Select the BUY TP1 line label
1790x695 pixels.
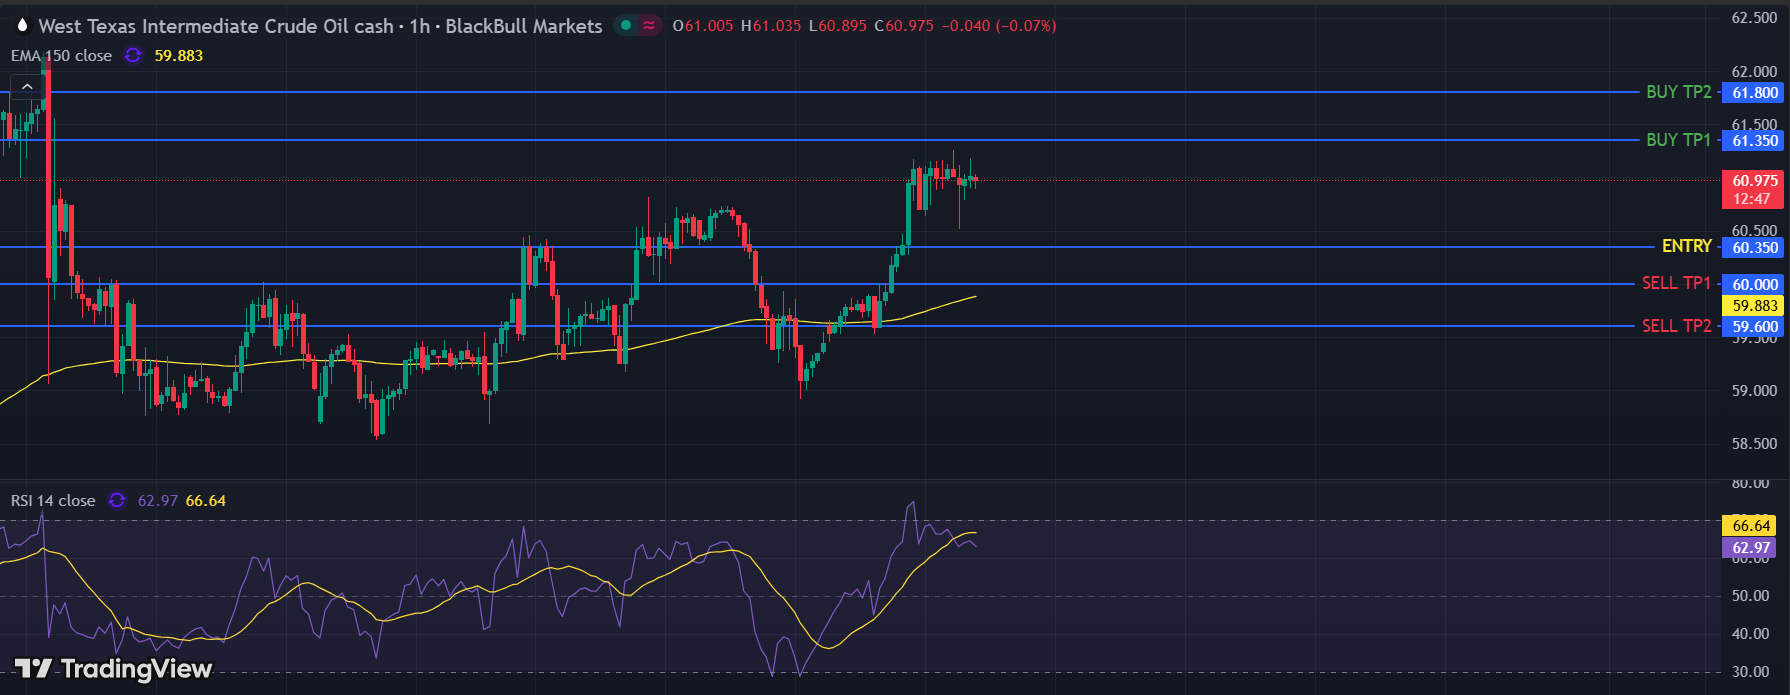point(1678,140)
